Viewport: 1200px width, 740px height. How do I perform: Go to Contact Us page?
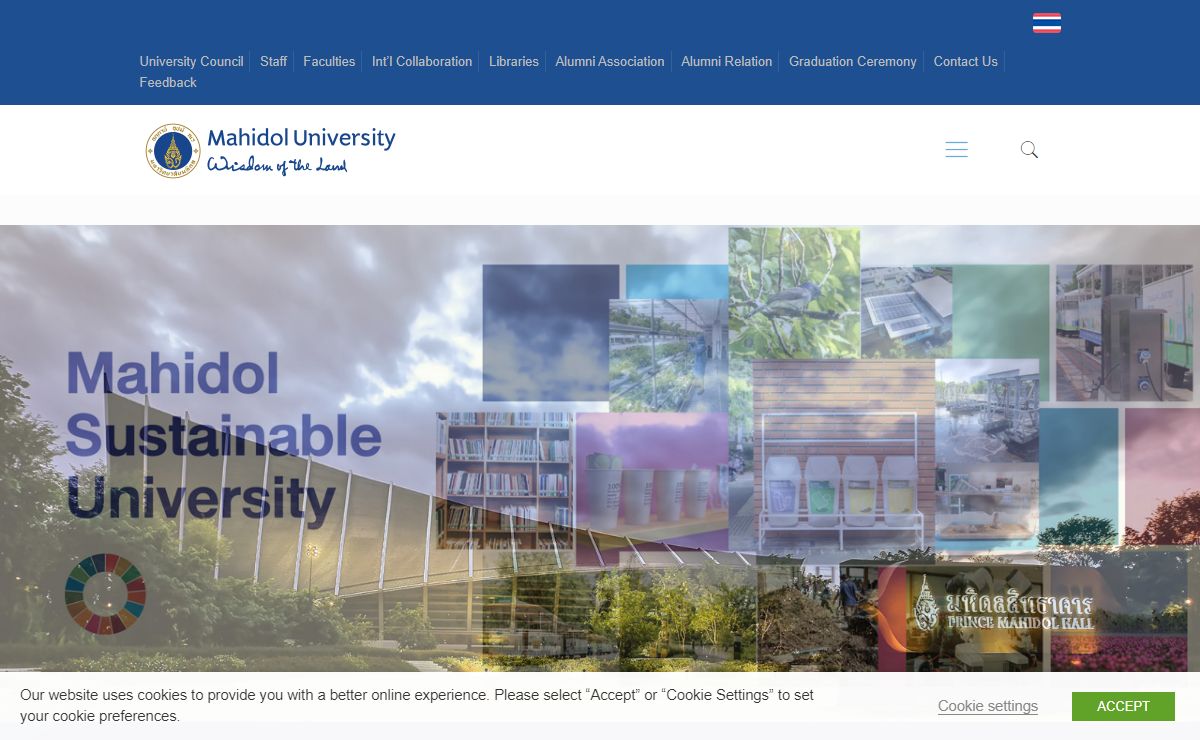click(966, 61)
